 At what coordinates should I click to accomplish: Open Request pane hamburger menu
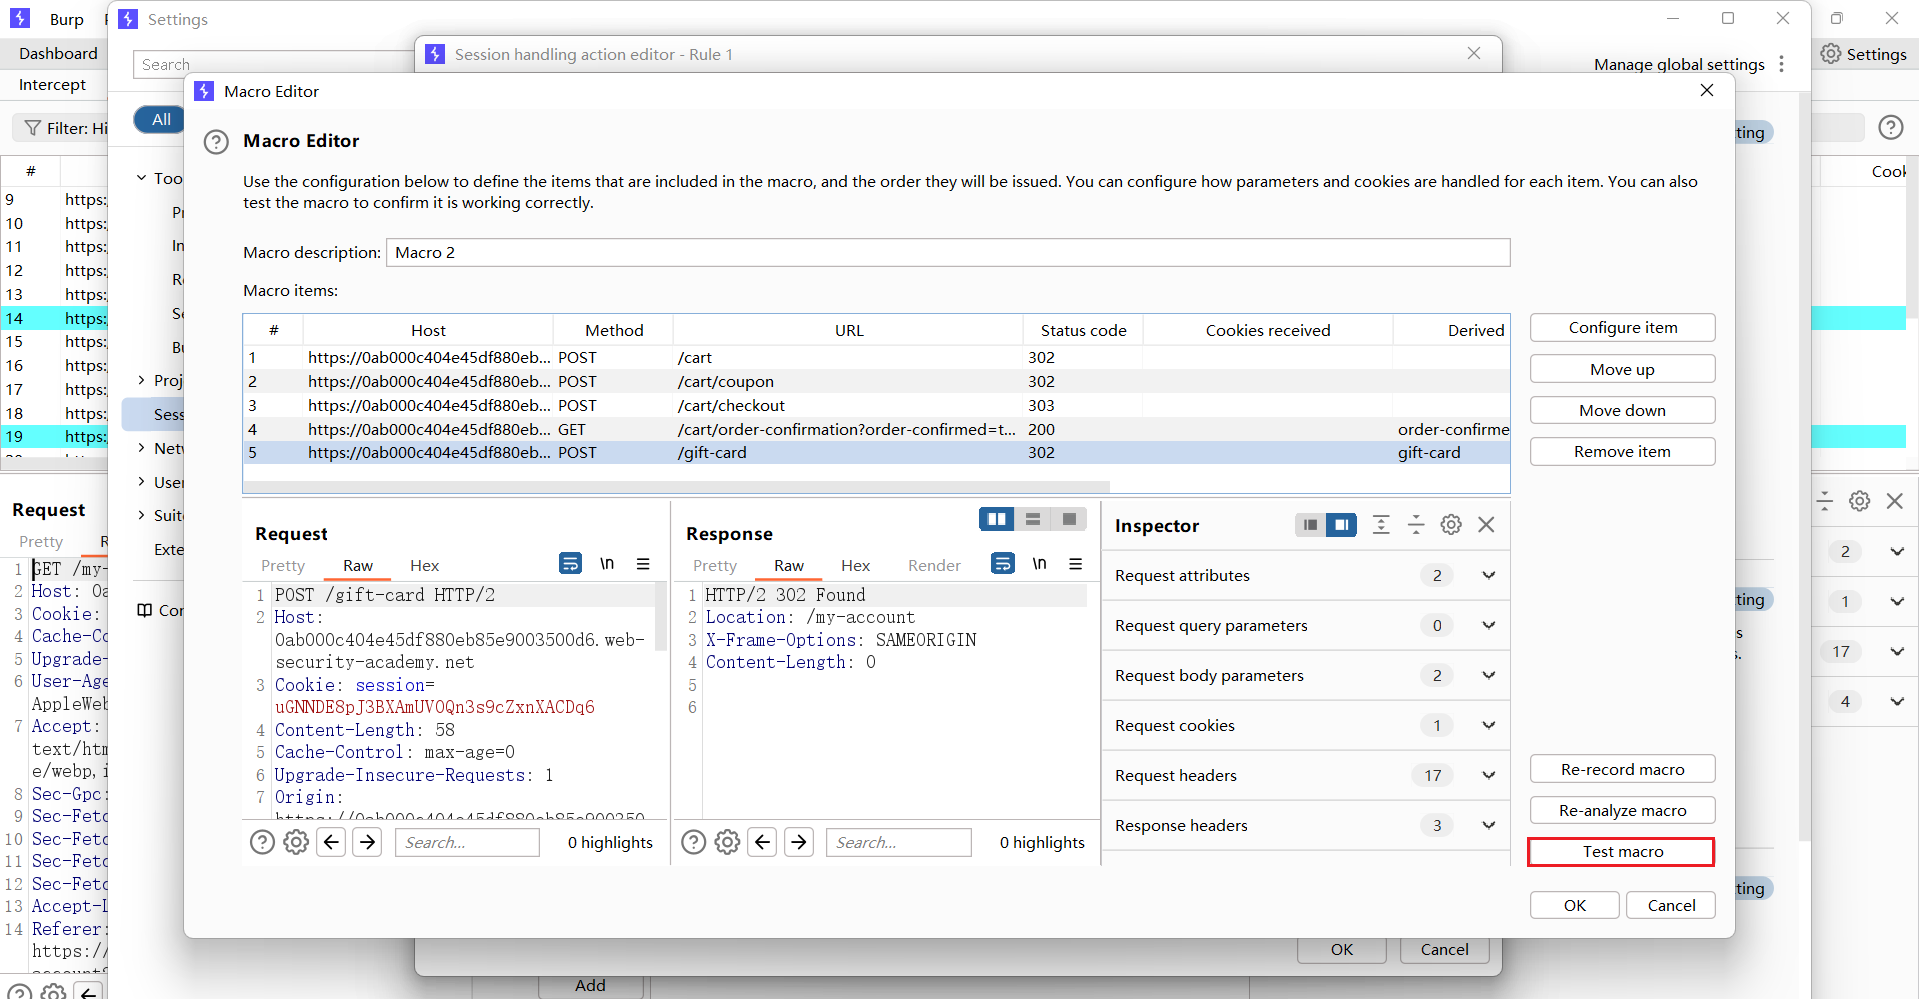(643, 564)
